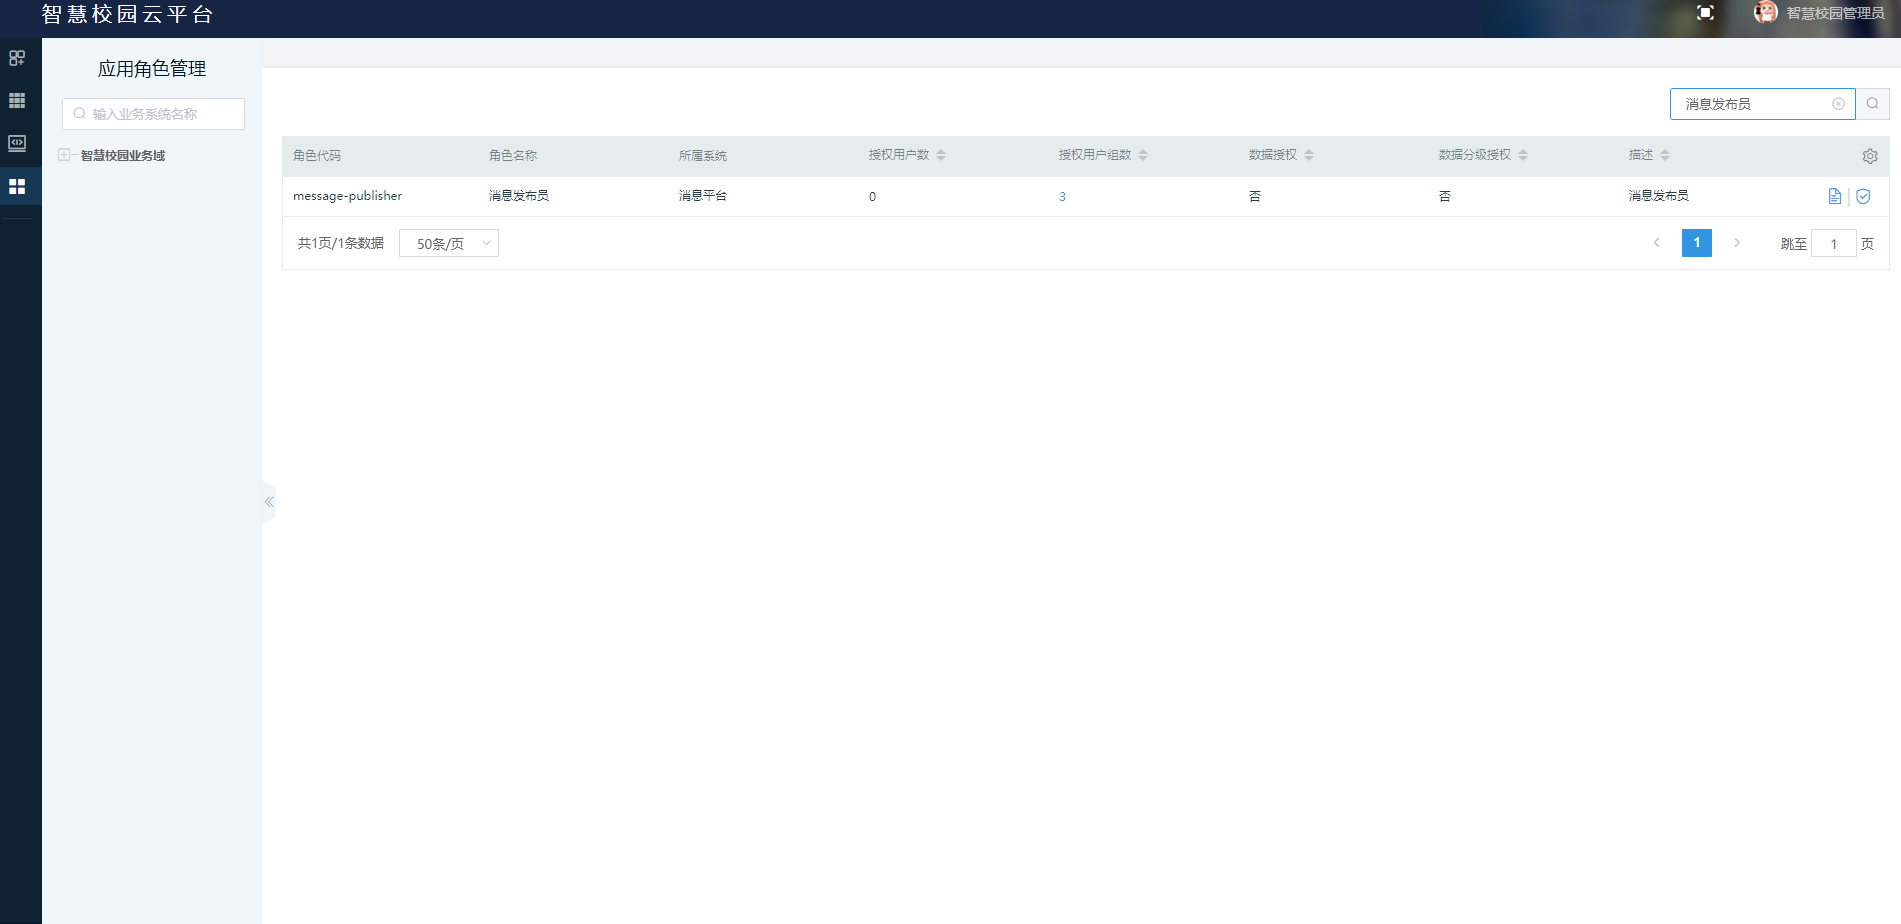Open the 50条/页 page size dropdown
Image resolution: width=1901 pixels, height=924 pixels.
click(449, 243)
